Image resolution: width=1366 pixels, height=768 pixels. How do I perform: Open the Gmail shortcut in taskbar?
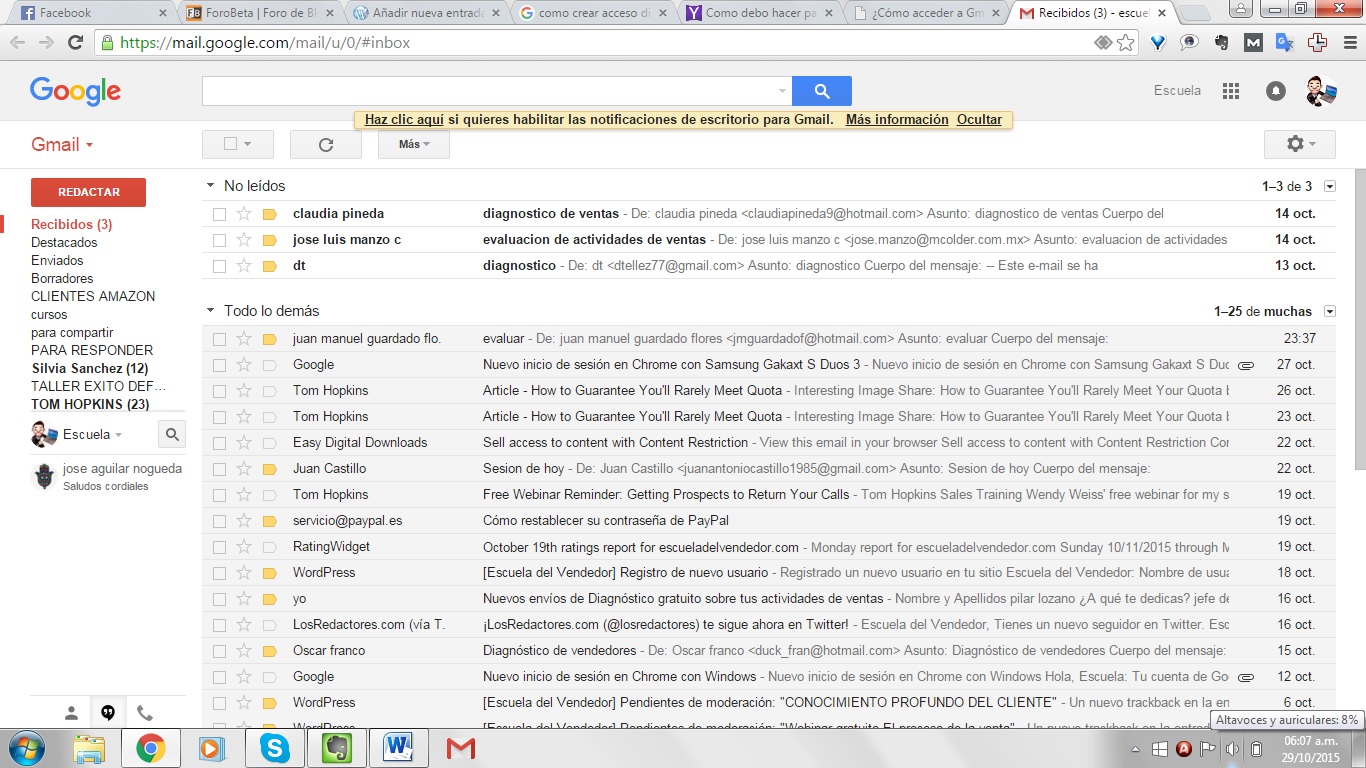[x=460, y=748]
